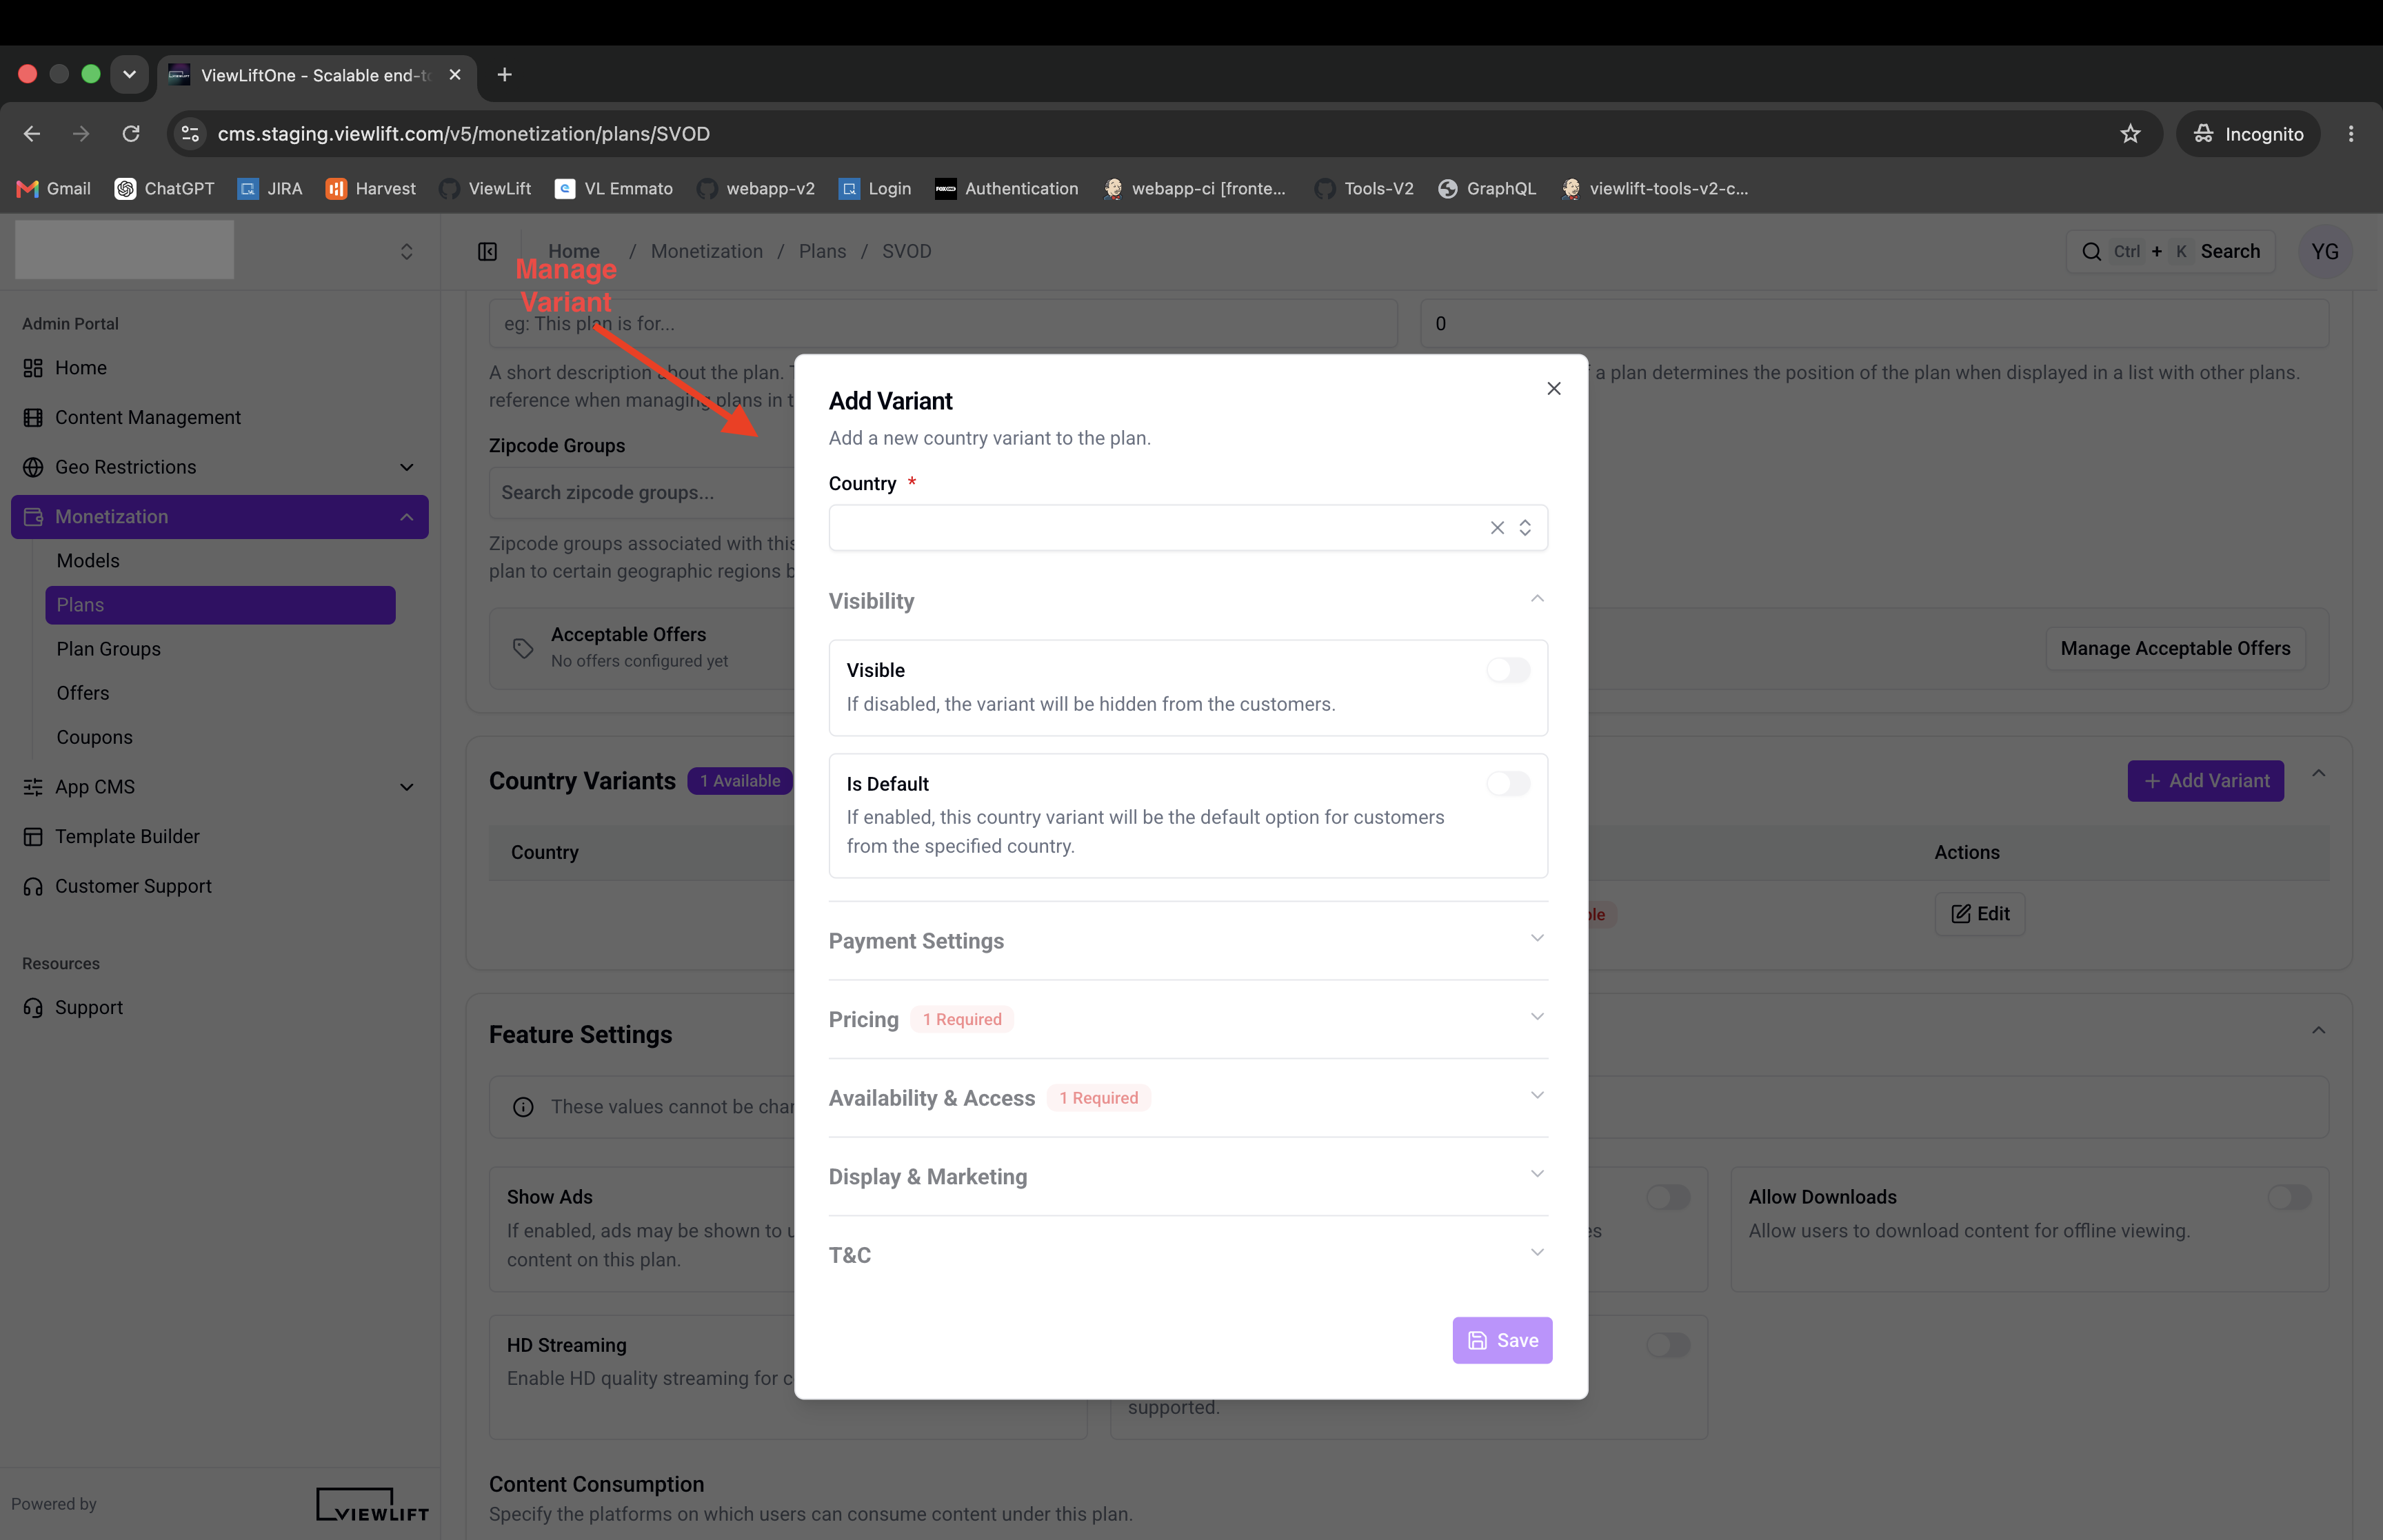The width and height of the screenshot is (2383, 1540).
Task: Open the ViewLift bookmark
Action: [x=485, y=189]
